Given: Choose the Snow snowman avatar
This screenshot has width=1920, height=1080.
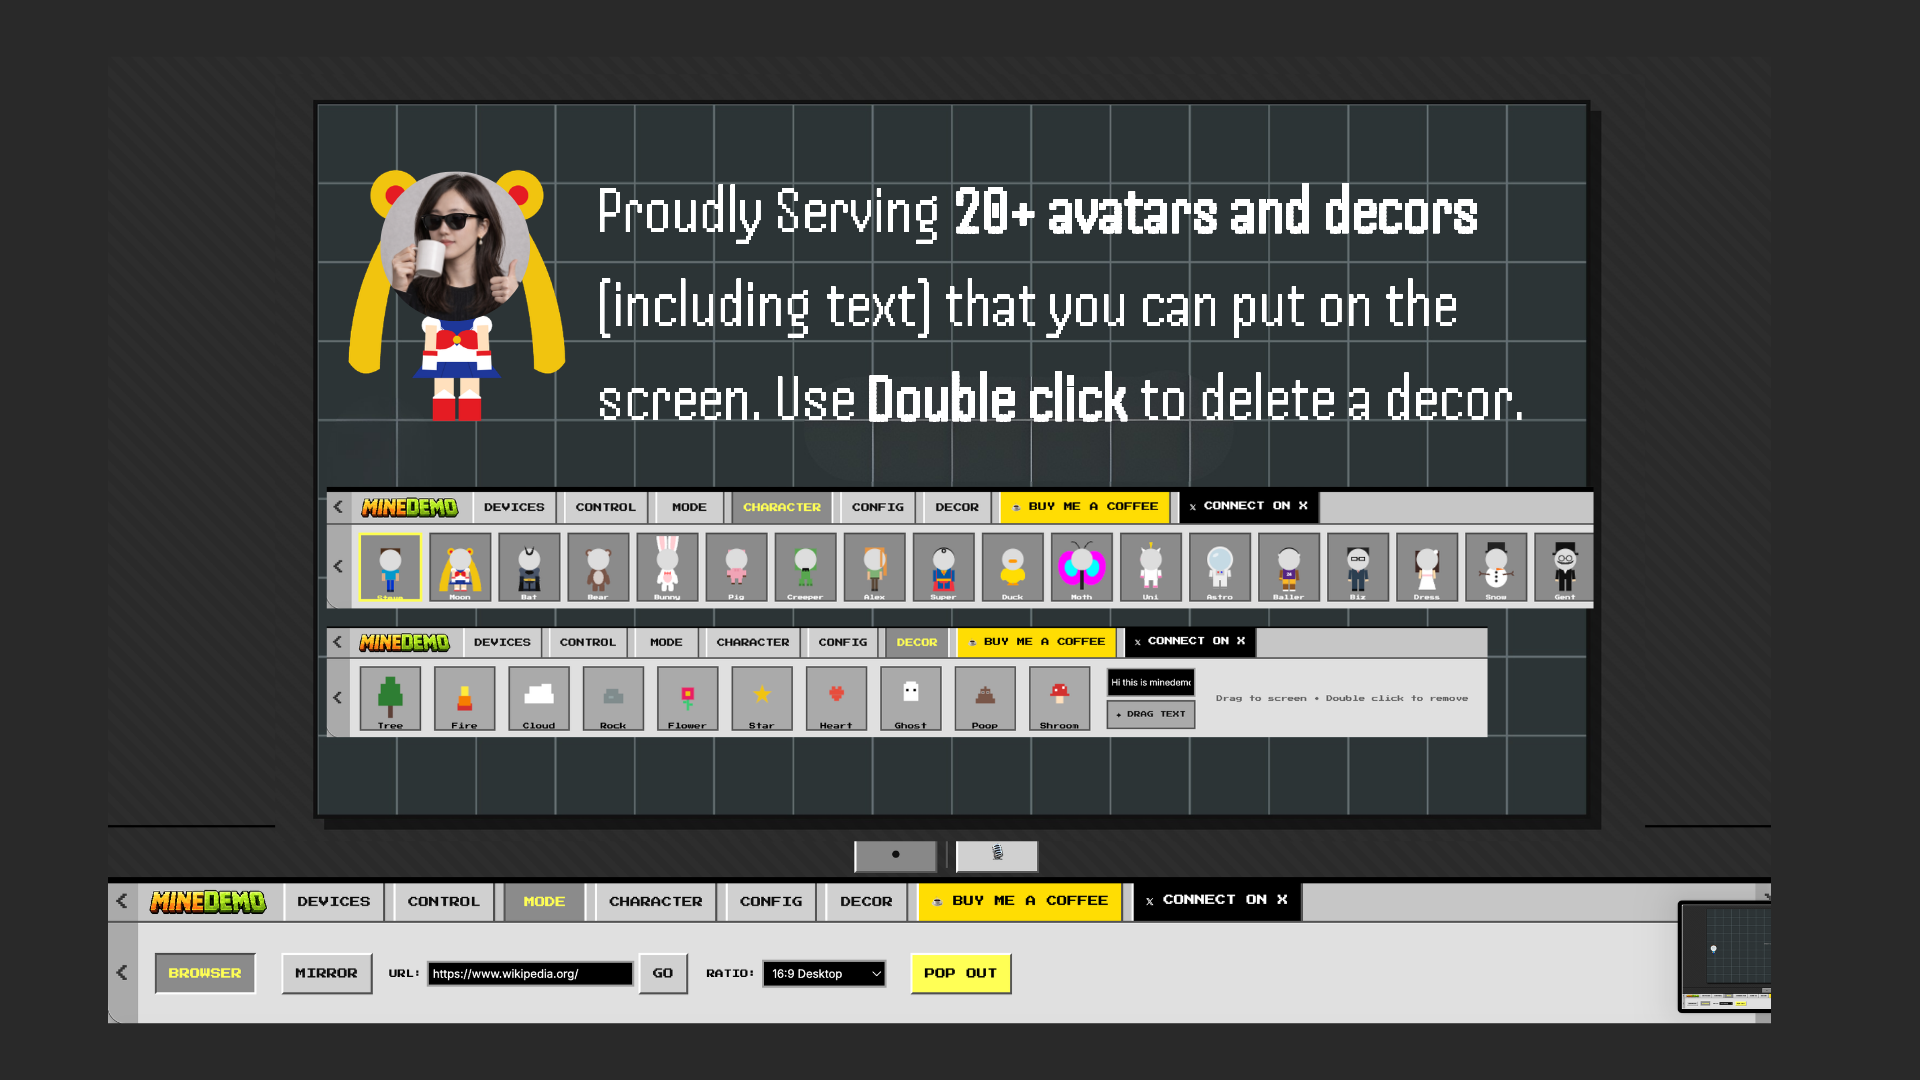Looking at the screenshot, I should [x=1495, y=567].
